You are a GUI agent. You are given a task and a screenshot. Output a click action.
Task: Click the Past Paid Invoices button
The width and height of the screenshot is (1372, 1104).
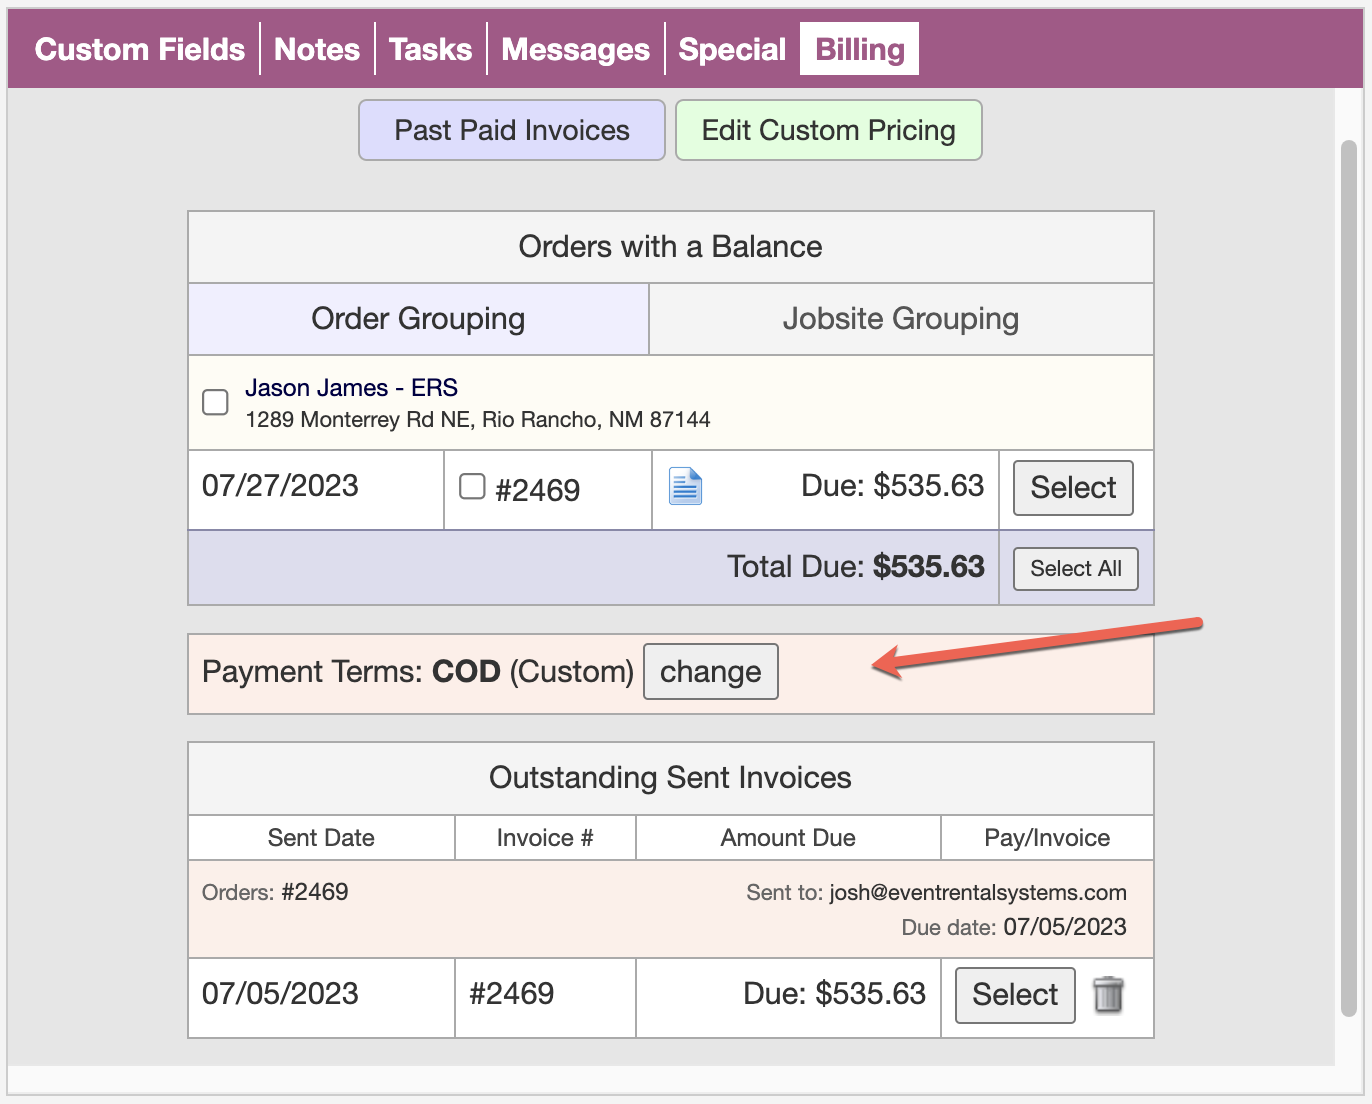511,130
